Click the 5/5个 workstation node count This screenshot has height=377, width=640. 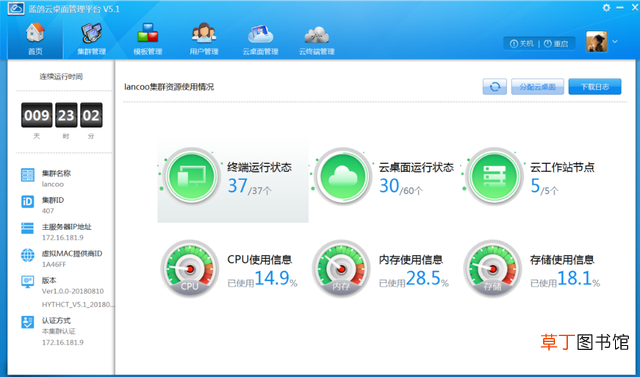[x=544, y=186]
